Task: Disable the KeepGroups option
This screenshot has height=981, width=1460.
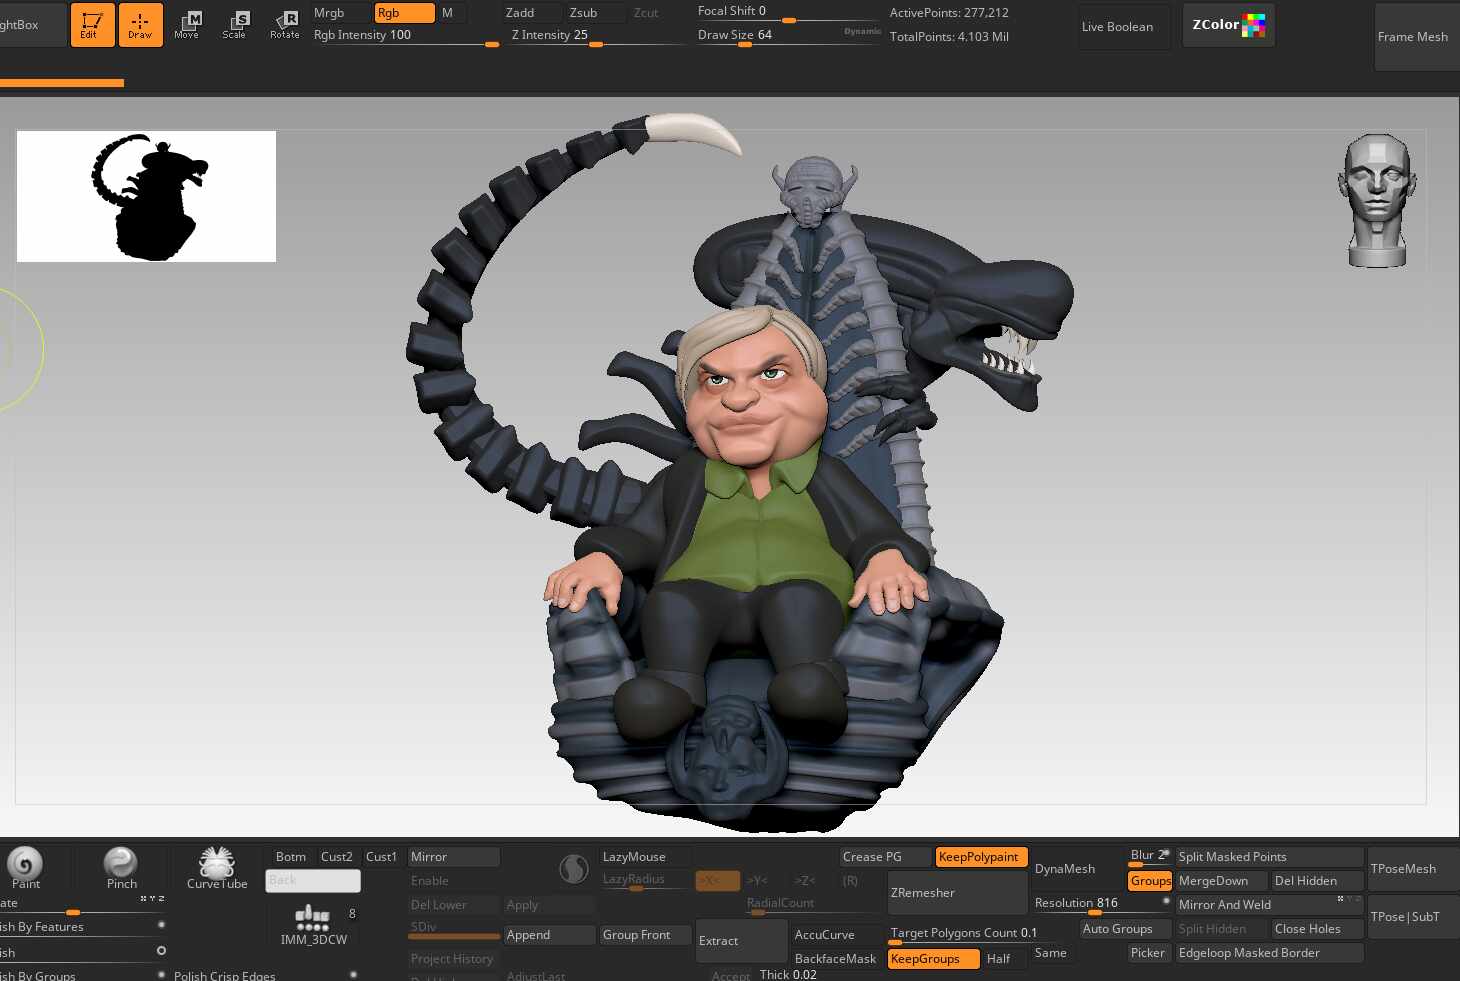Action: 932,959
